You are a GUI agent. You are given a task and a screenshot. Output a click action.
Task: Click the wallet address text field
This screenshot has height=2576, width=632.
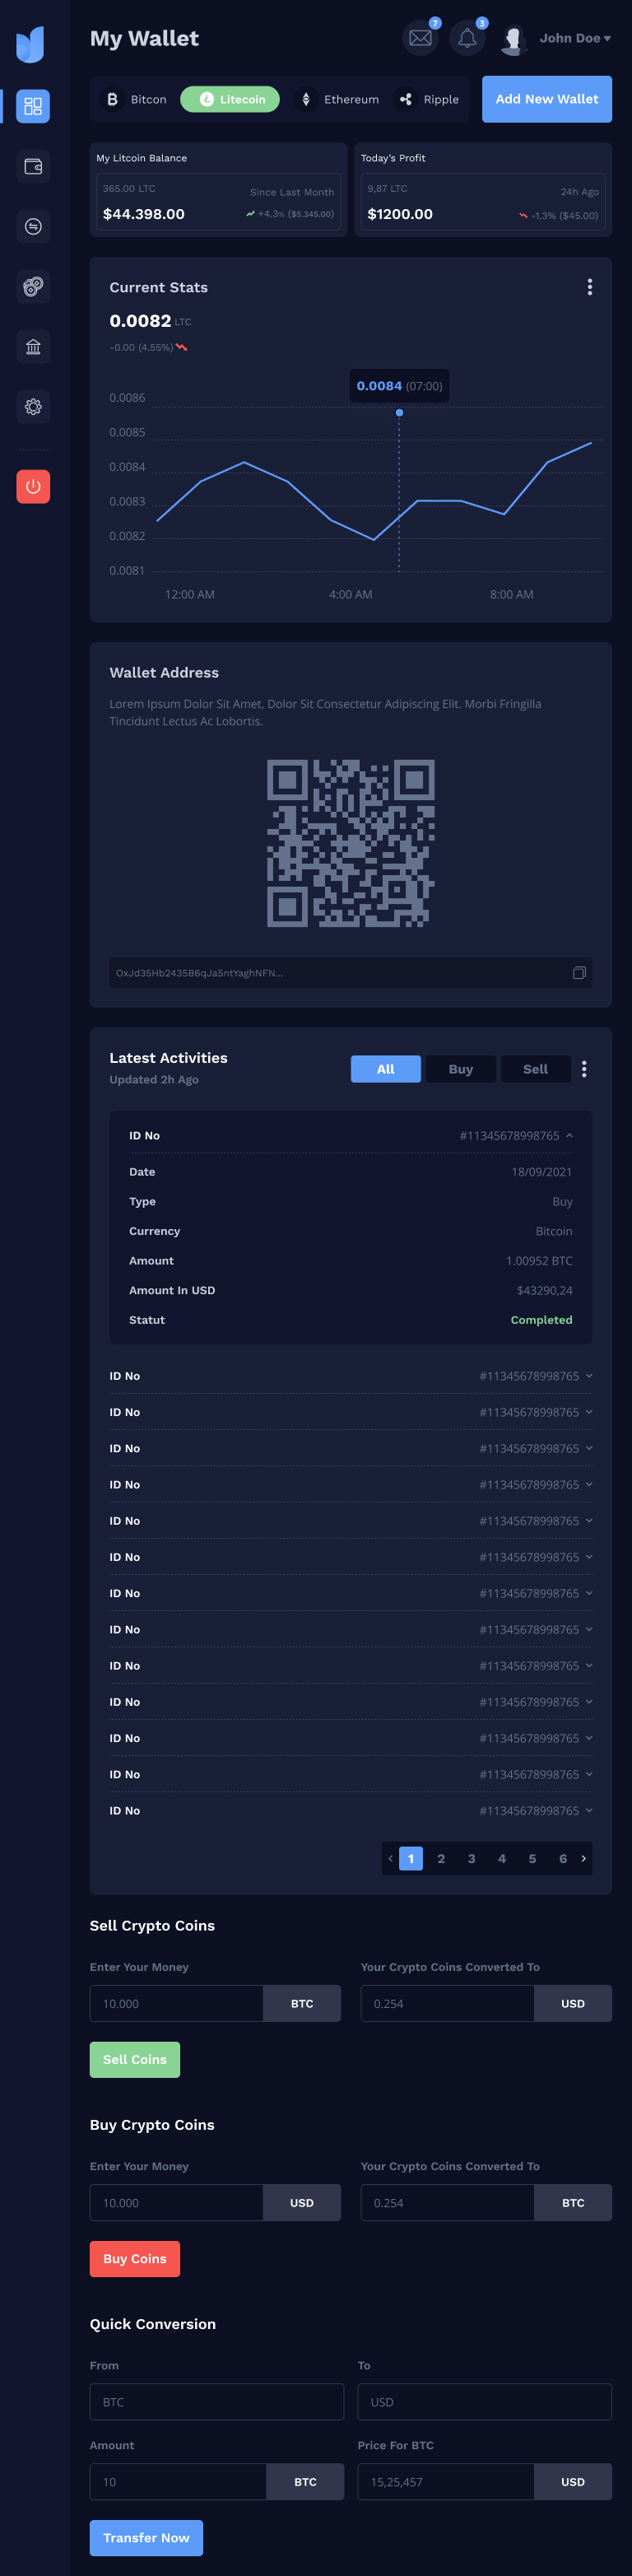pos(351,972)
